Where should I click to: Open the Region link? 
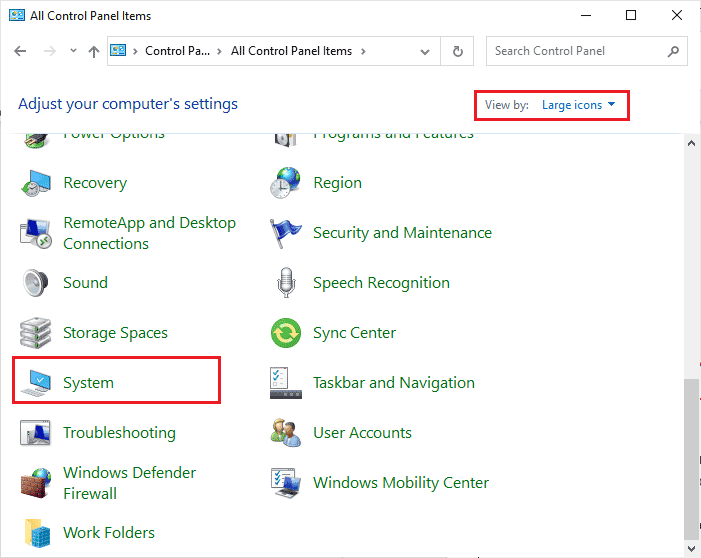click(338, 183)
